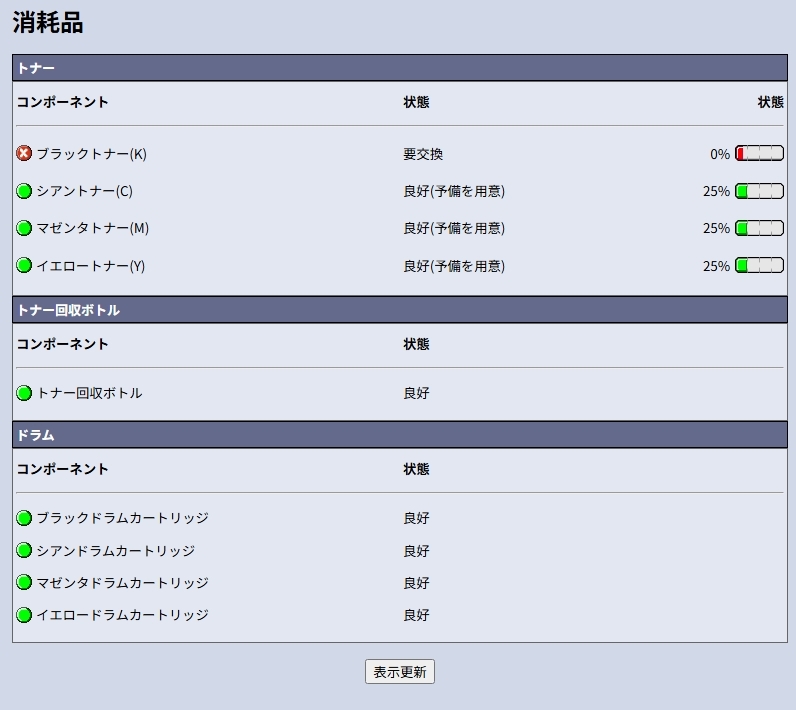Image resolution: width=796 pixels, height=710 pixels.
Task: Select the イエロートナー(Y) label
Action: (x=91, y=266)
